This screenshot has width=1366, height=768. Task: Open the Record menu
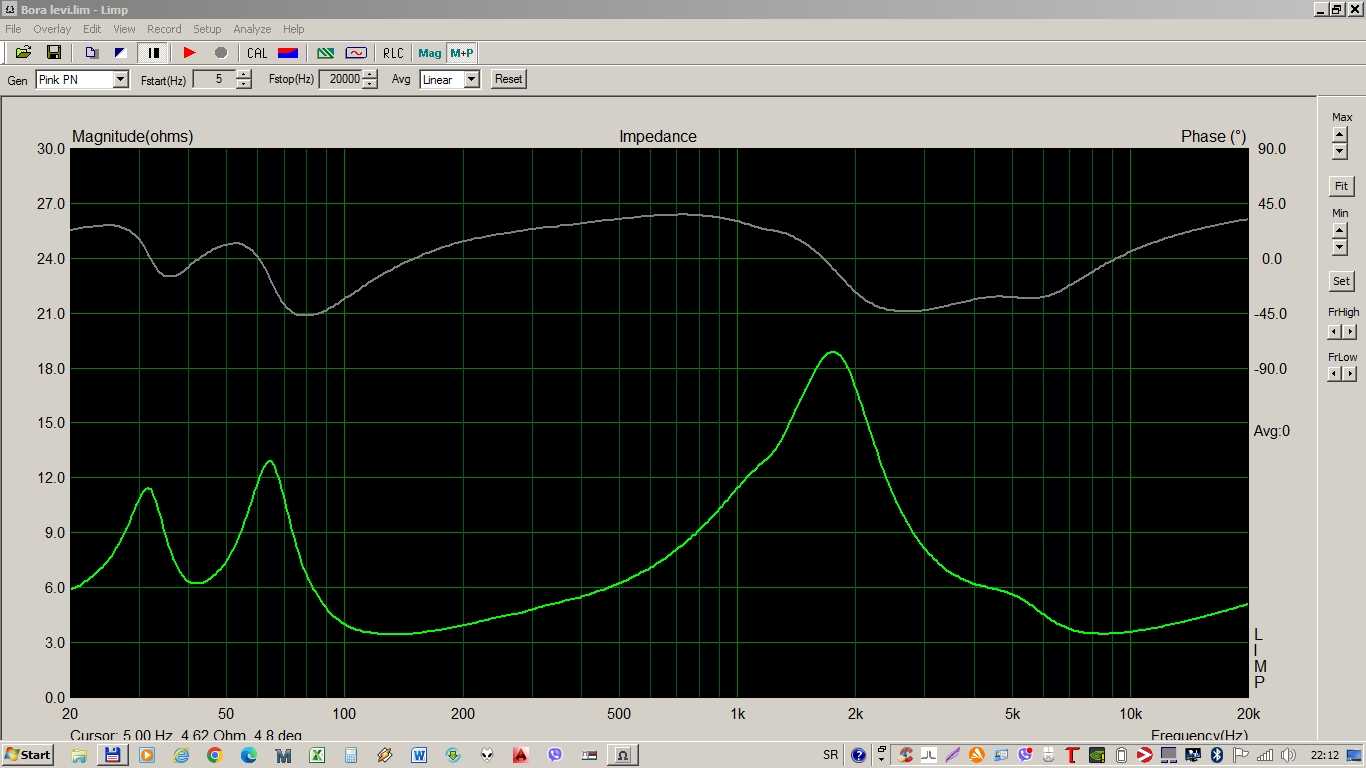click(x=164, y=29)
